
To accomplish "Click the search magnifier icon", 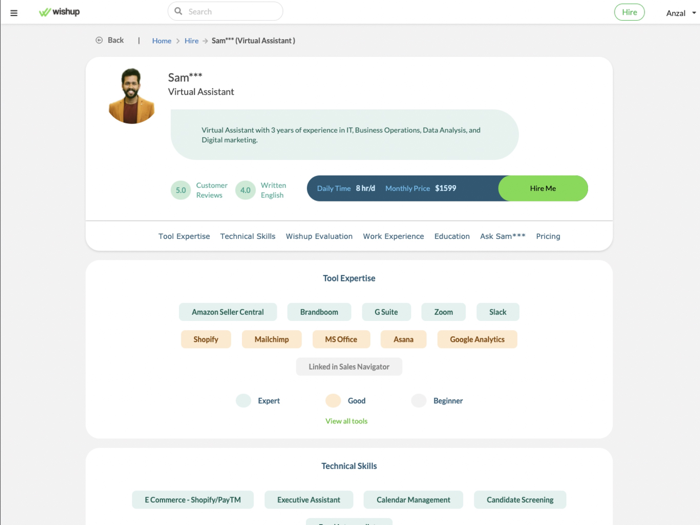I will (178, 11).
